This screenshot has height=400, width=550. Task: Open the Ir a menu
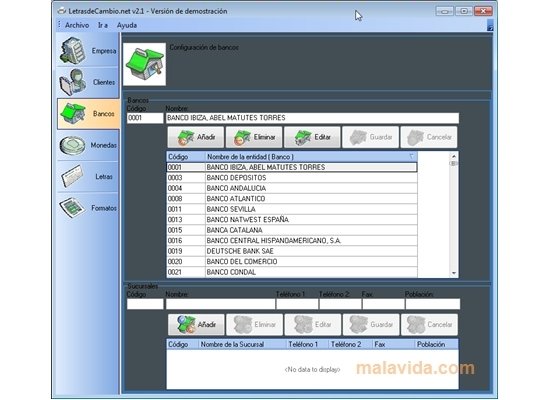pos(102,25)
